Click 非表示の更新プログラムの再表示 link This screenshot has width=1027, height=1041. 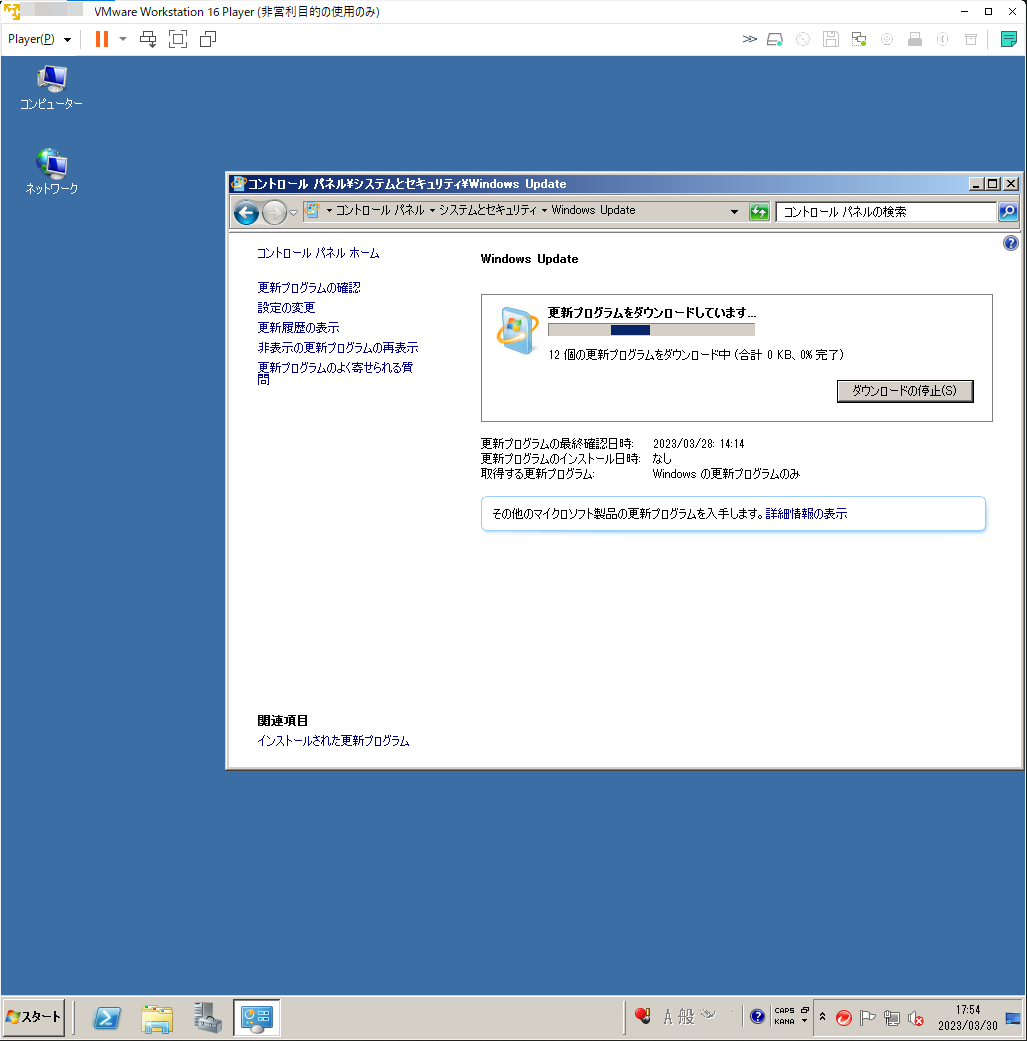(338, 347)
